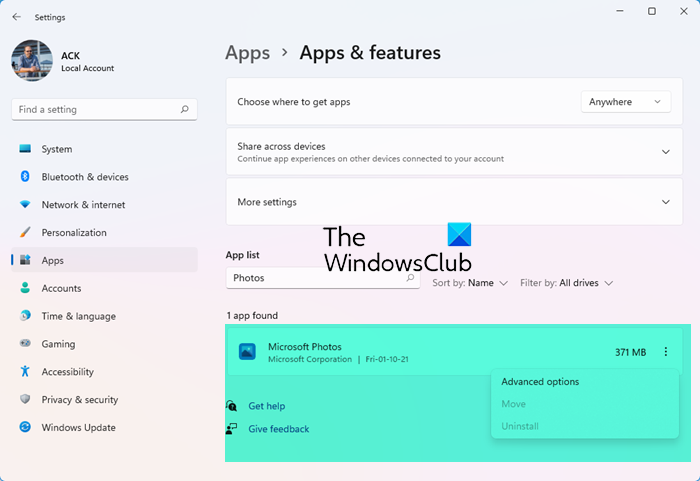
Task: Open Gaming settings label
Action: [58, 344]
